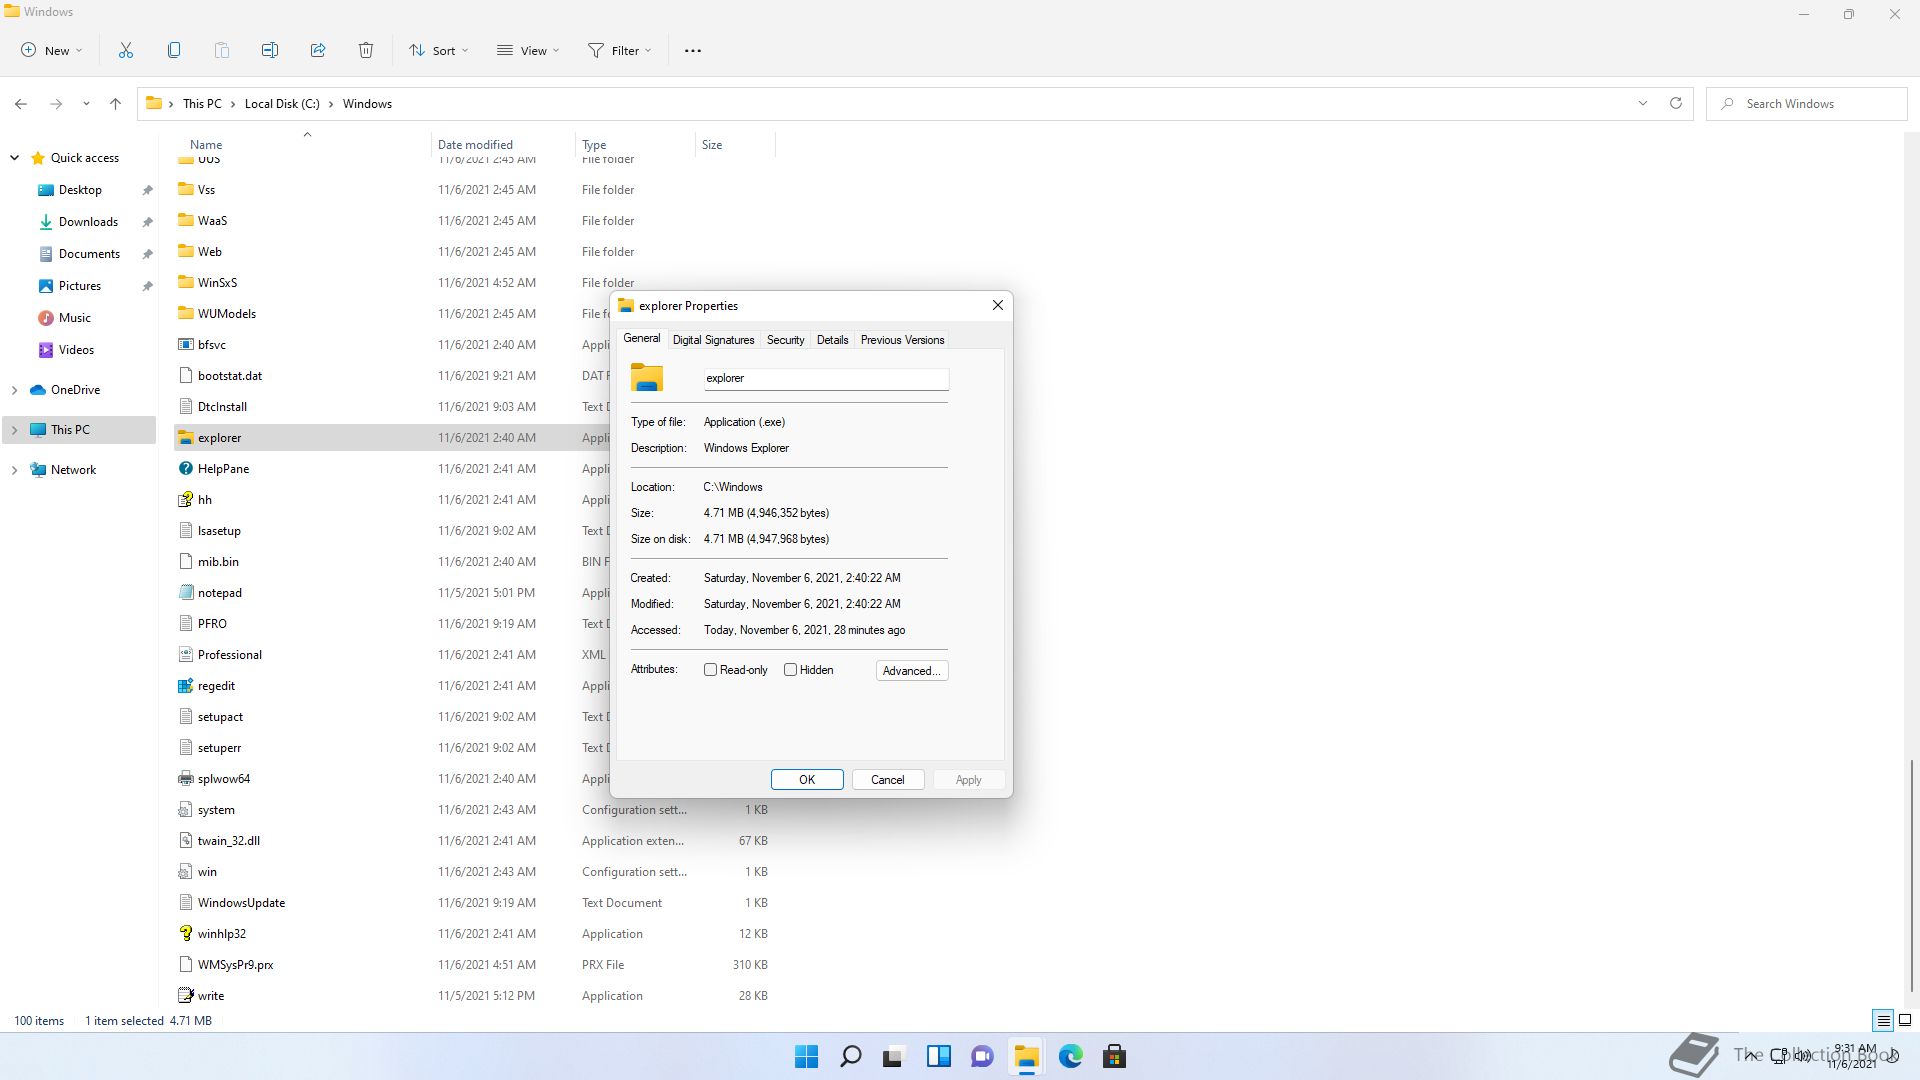The width and height of the screenshot is (1920, 1080).
Task: Expand the Network tree node
Action: pyautogui.click(x=14, y=470)
